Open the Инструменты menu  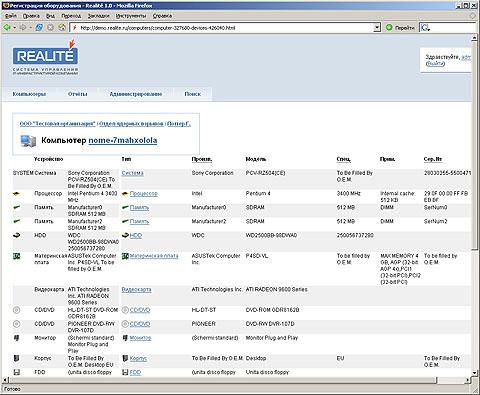coord(131,16)
